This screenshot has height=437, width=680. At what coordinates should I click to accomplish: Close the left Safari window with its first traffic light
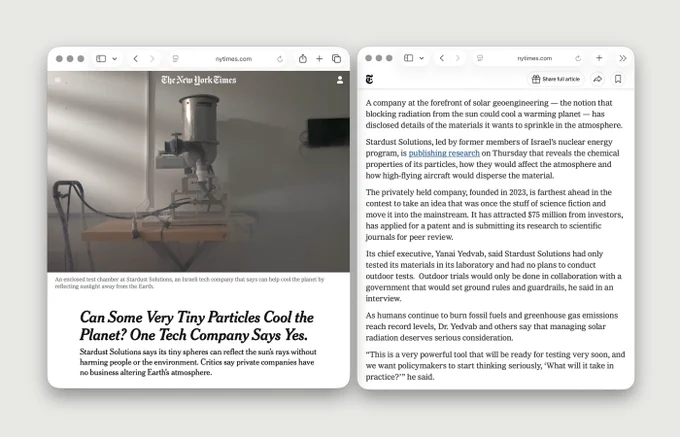(59, 59)
